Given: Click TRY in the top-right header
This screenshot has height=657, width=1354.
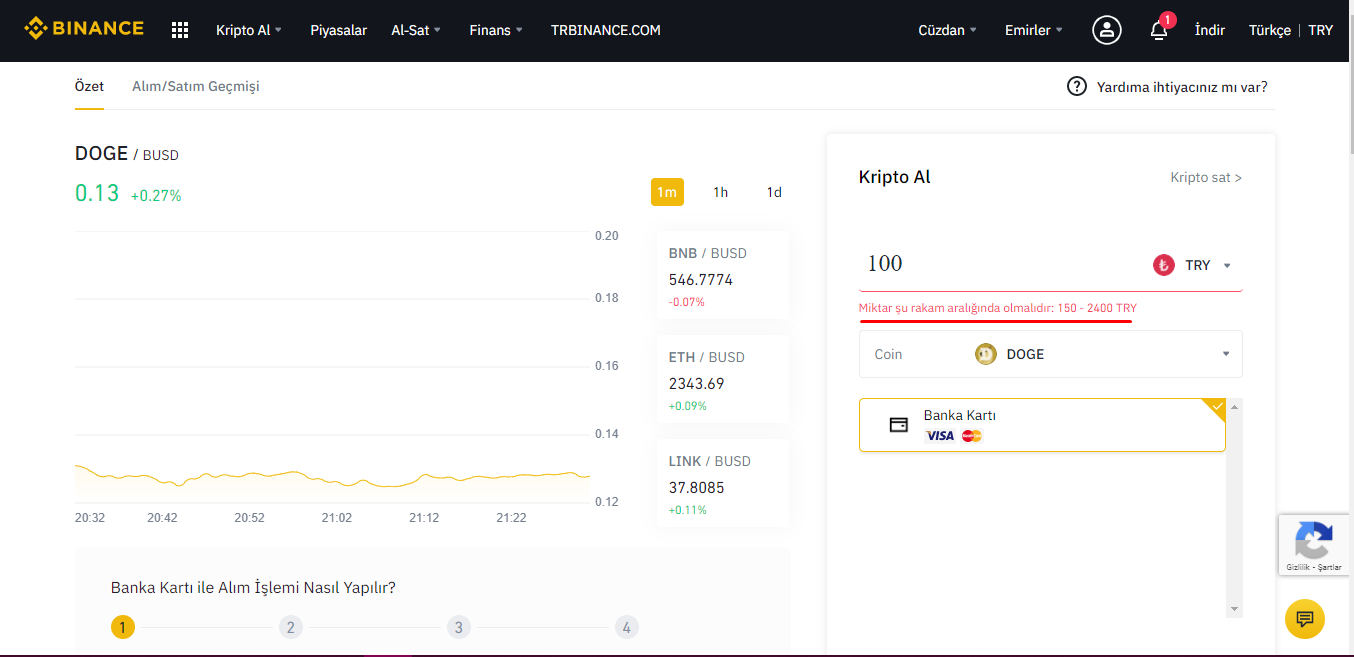Looking at the screenshot, I should [x=1320, y=30].
